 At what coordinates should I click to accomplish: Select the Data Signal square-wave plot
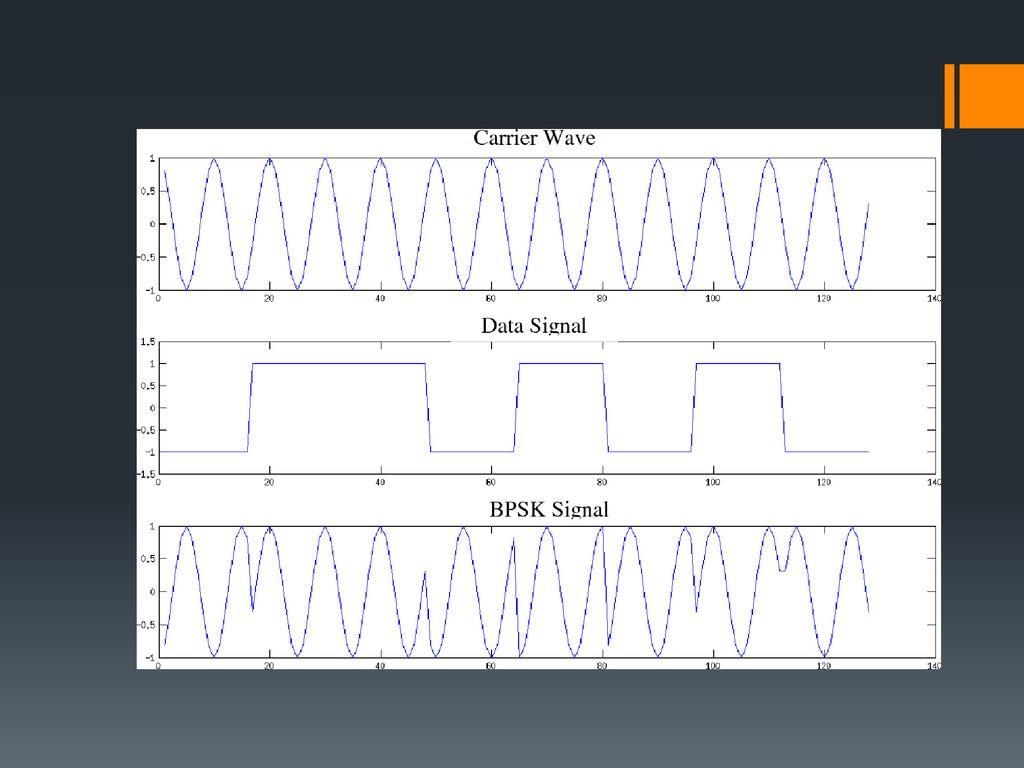coord(547,408)
